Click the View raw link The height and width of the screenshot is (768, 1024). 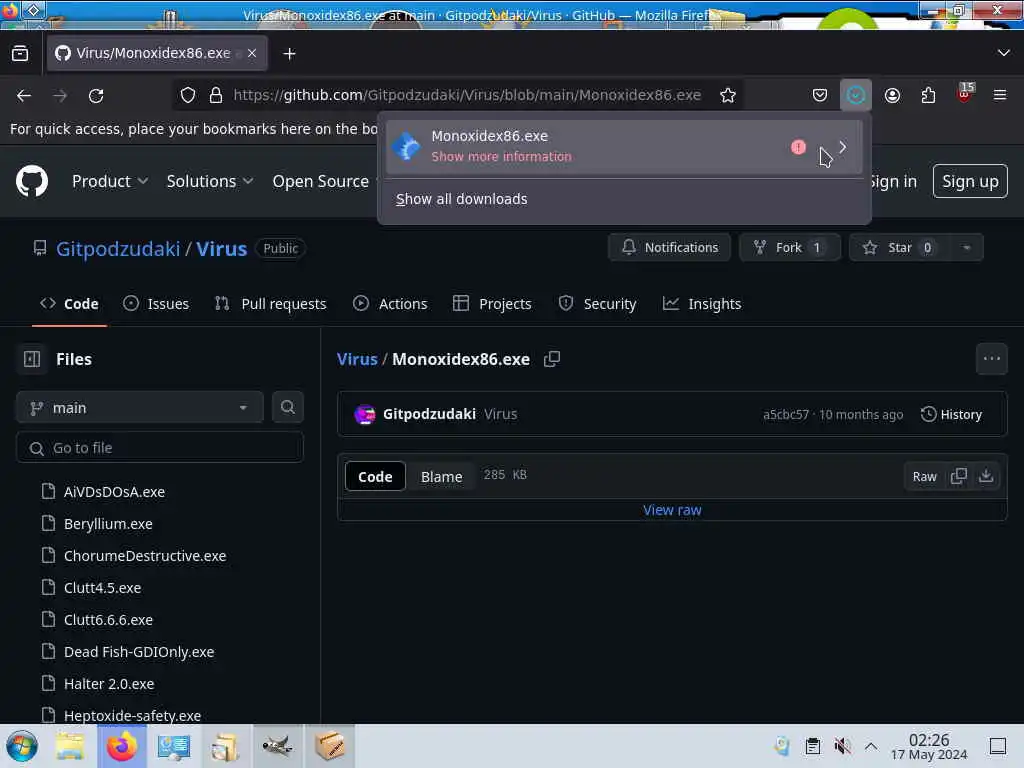pyautogui.click(x=672, y=510)
